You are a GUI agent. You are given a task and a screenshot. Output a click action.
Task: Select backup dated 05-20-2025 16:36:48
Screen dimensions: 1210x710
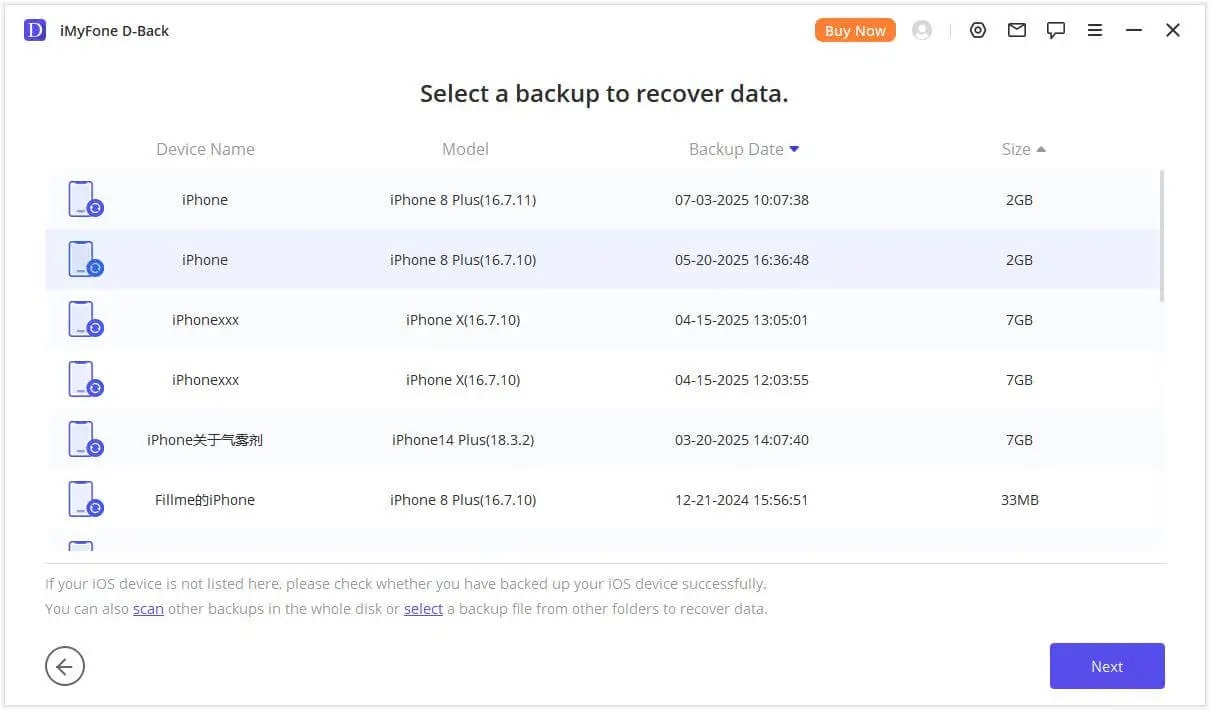(x=741, y=260)
